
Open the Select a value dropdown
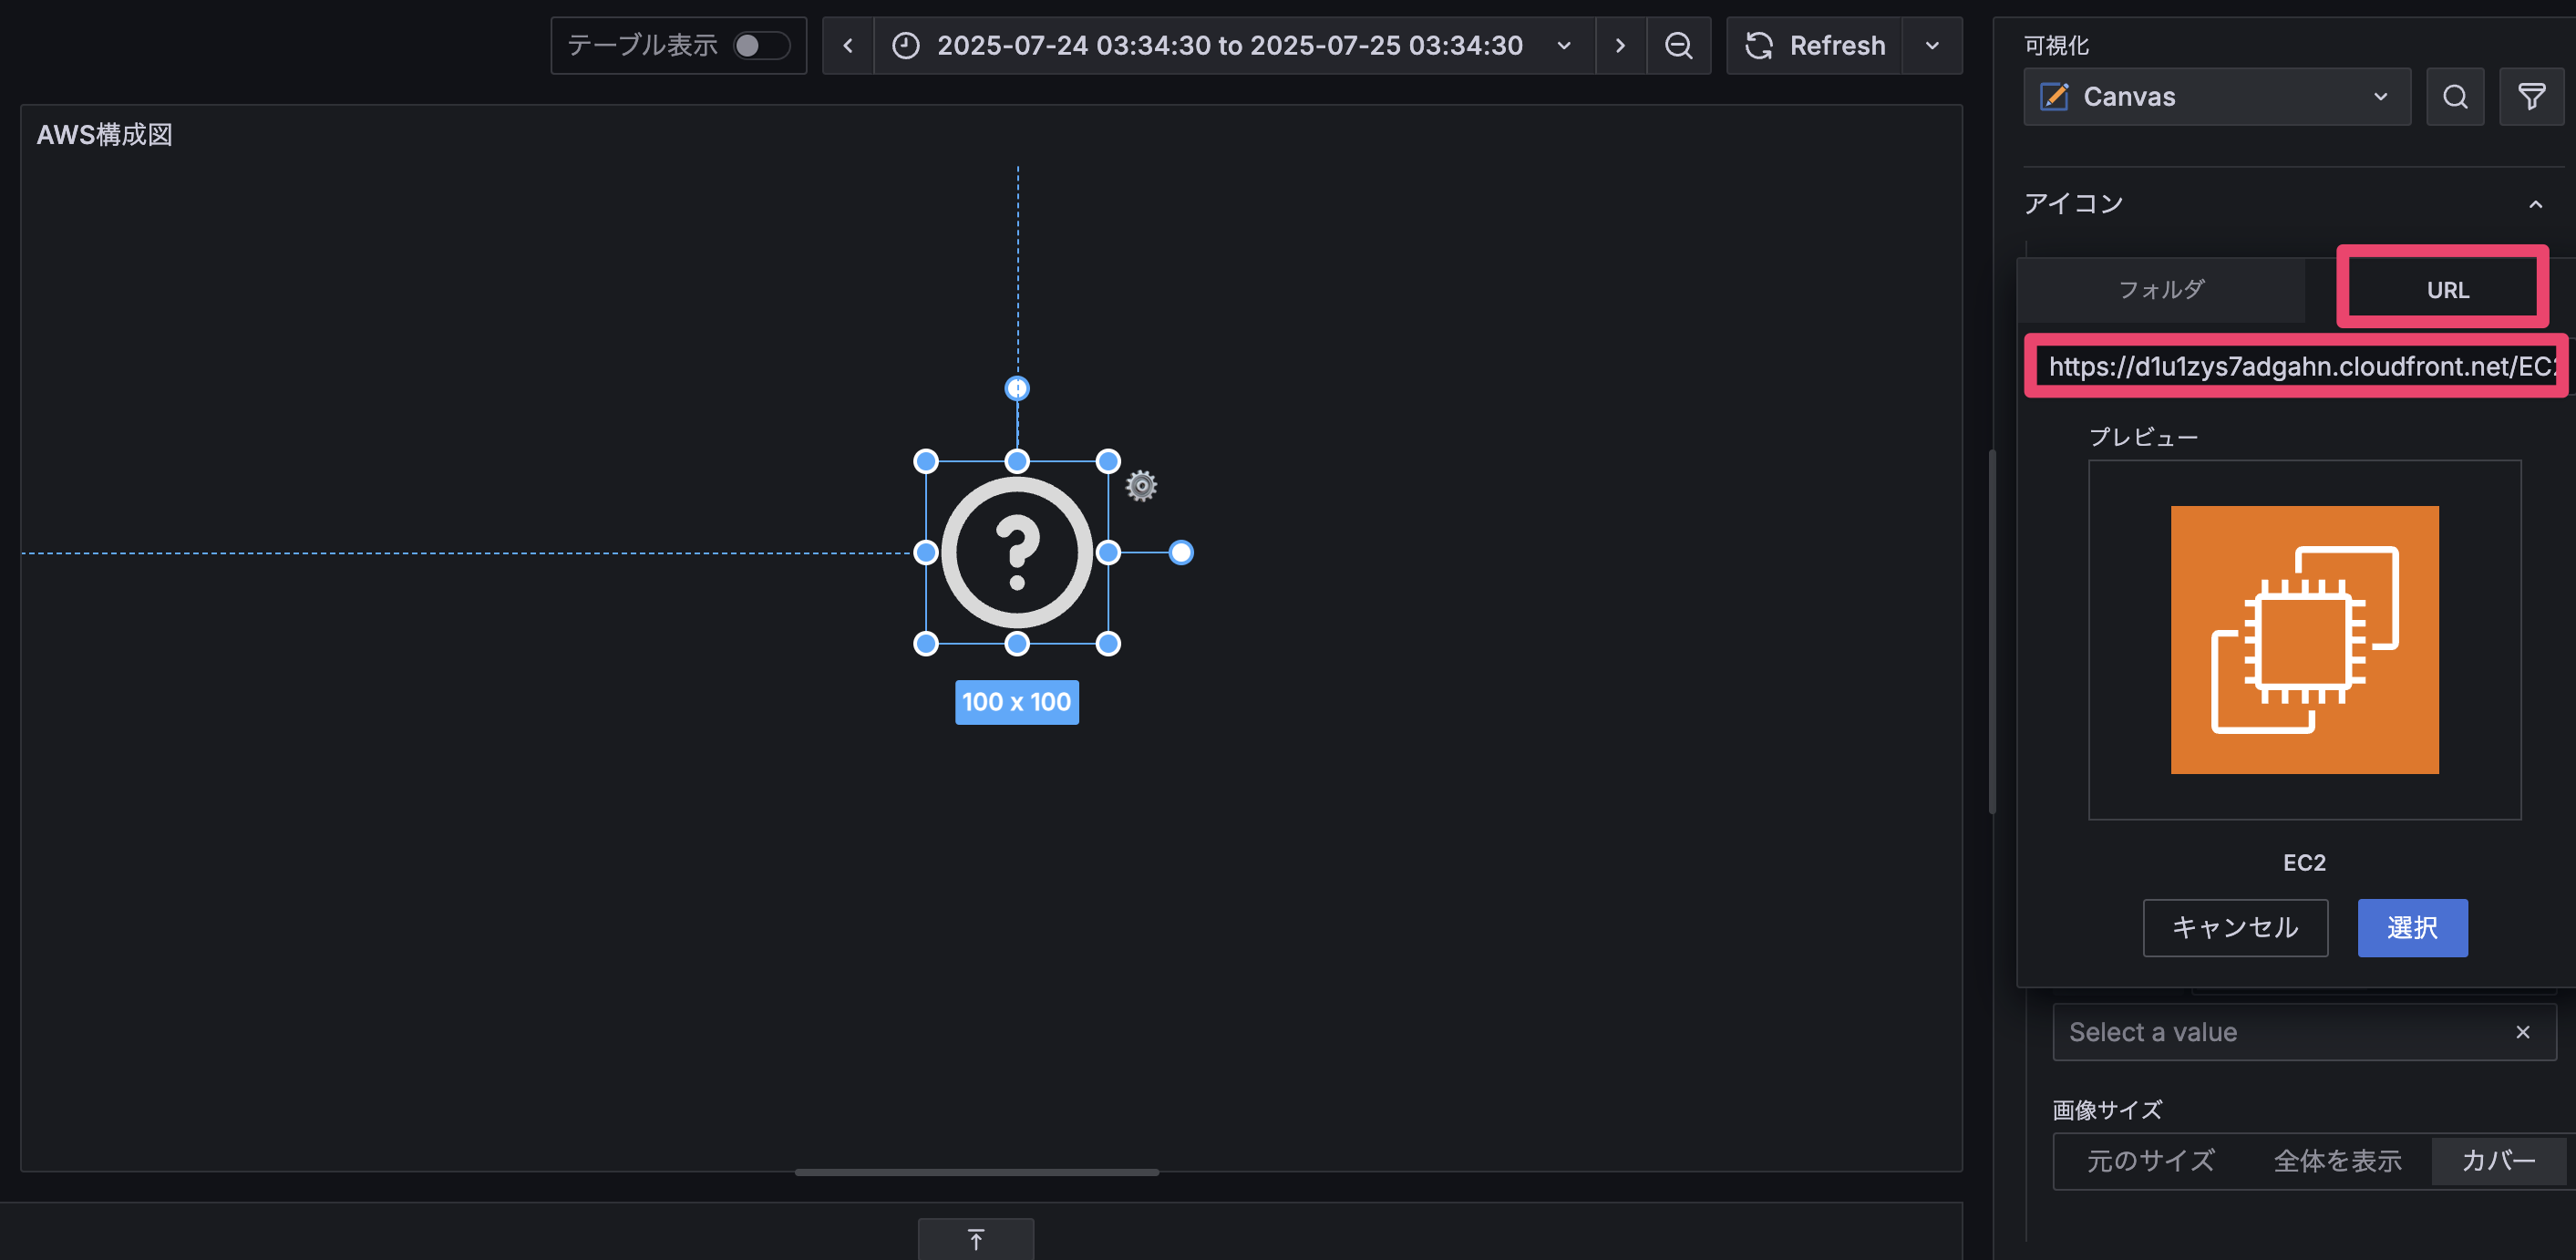click(2280, 1032)
